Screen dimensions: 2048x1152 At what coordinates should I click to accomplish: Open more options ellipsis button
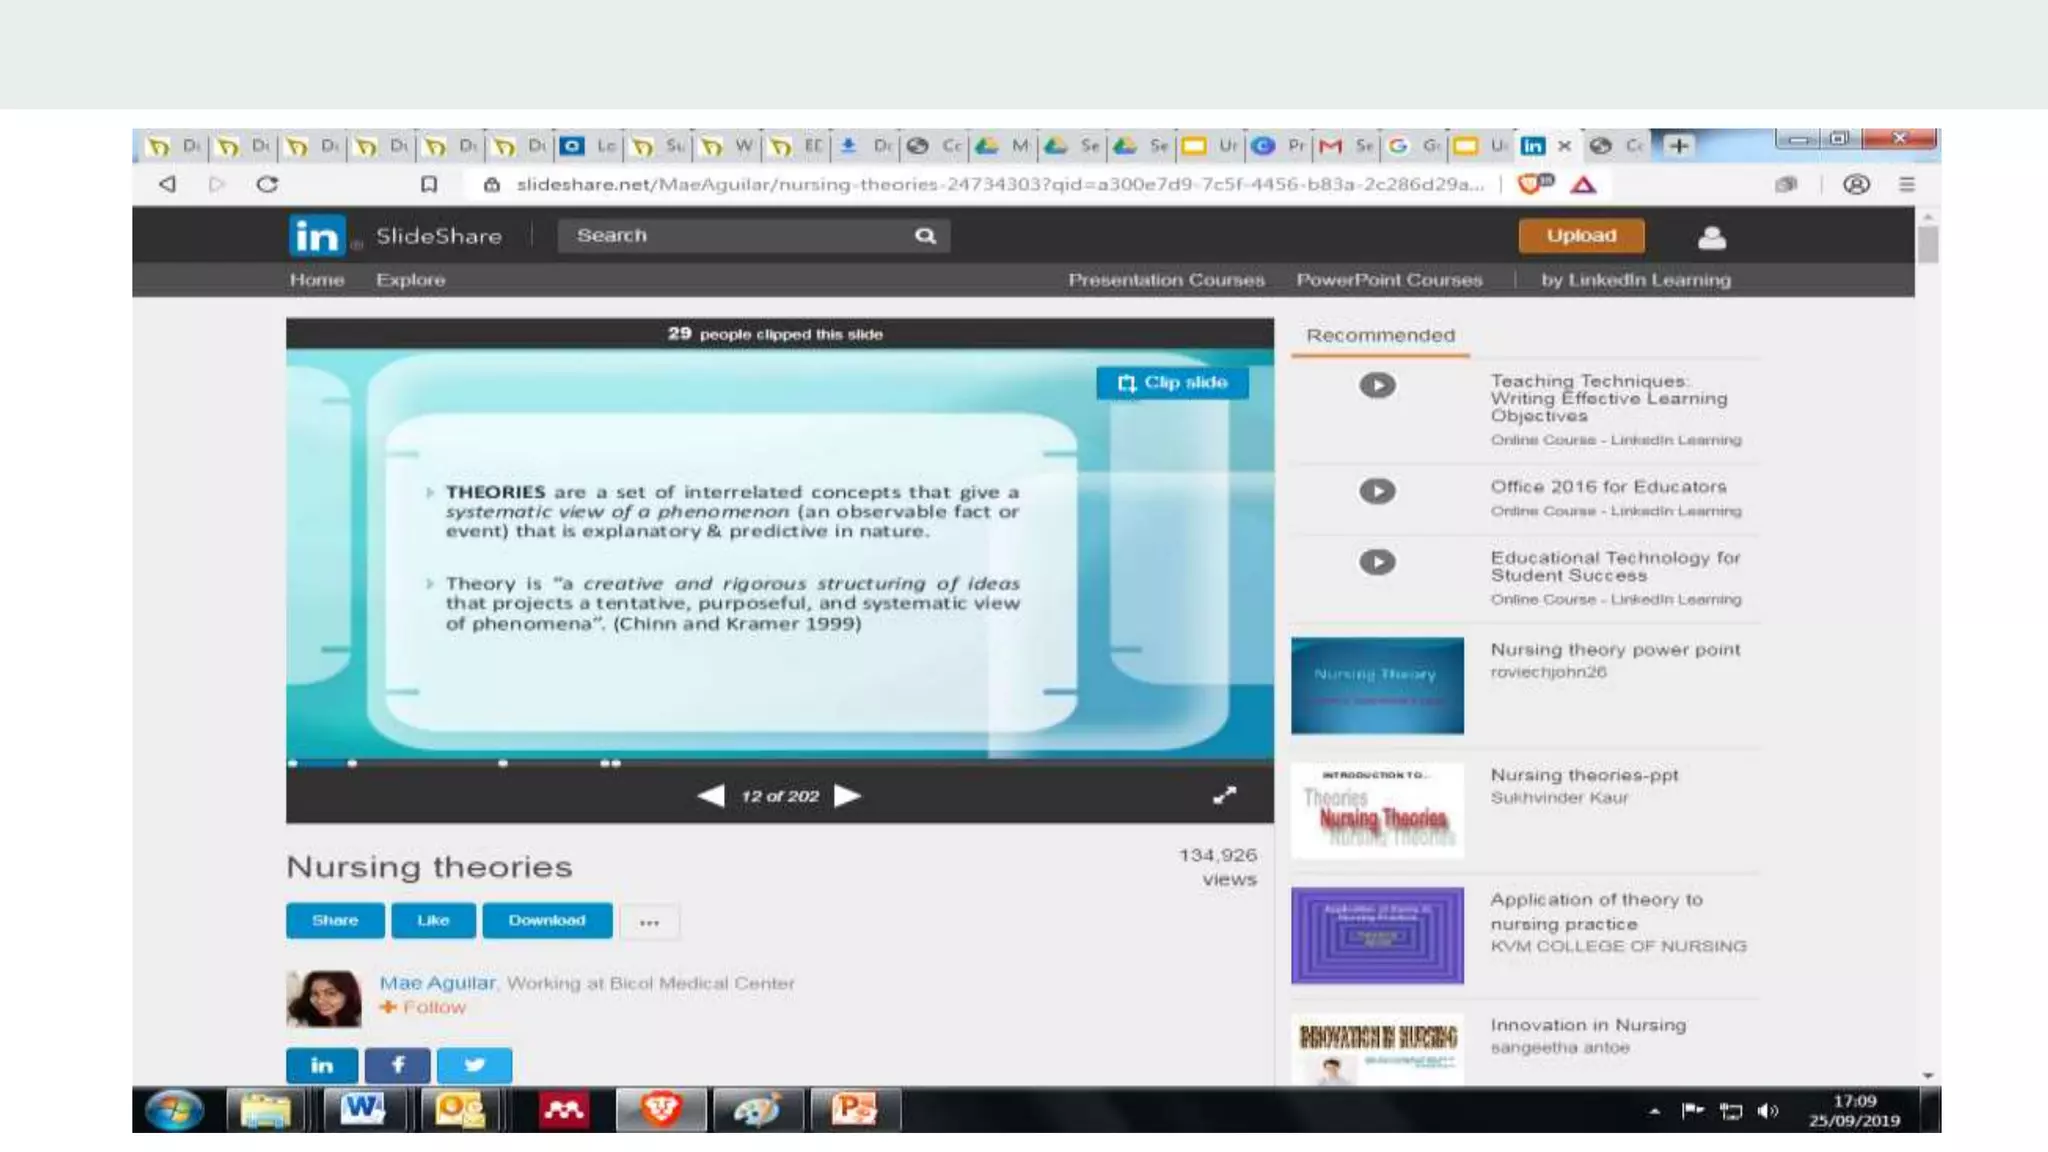coord(649,922)
